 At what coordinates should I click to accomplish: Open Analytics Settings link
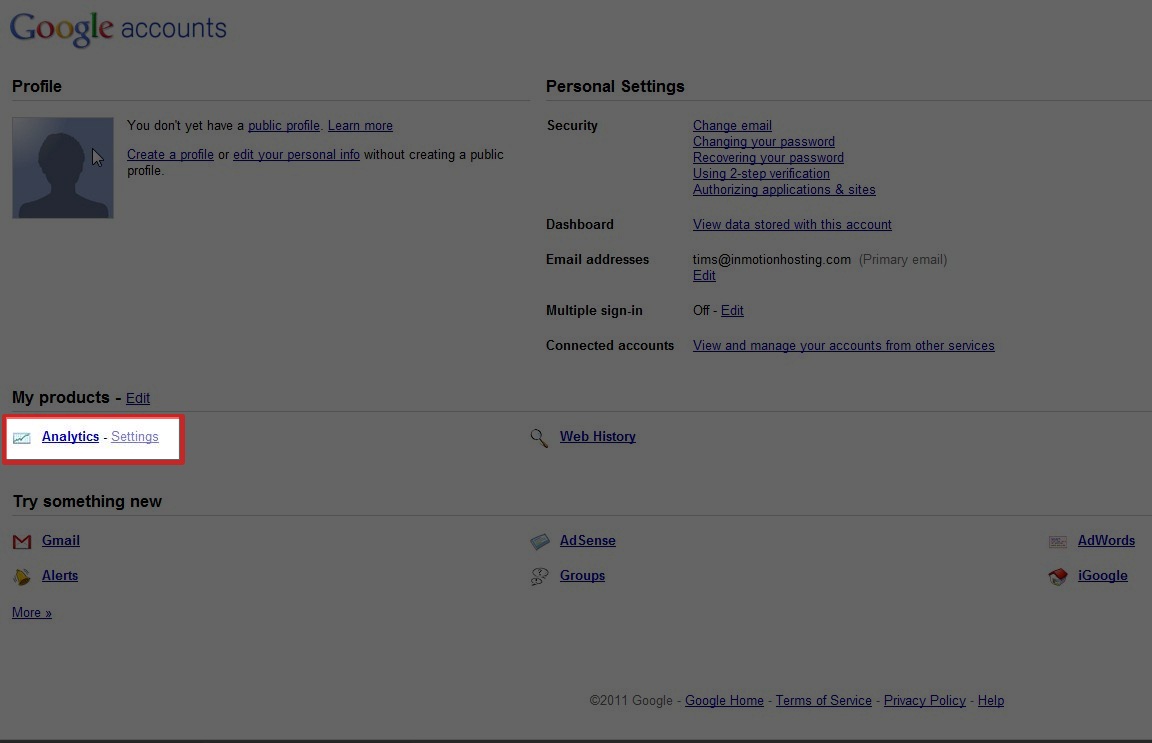point(134,437)
